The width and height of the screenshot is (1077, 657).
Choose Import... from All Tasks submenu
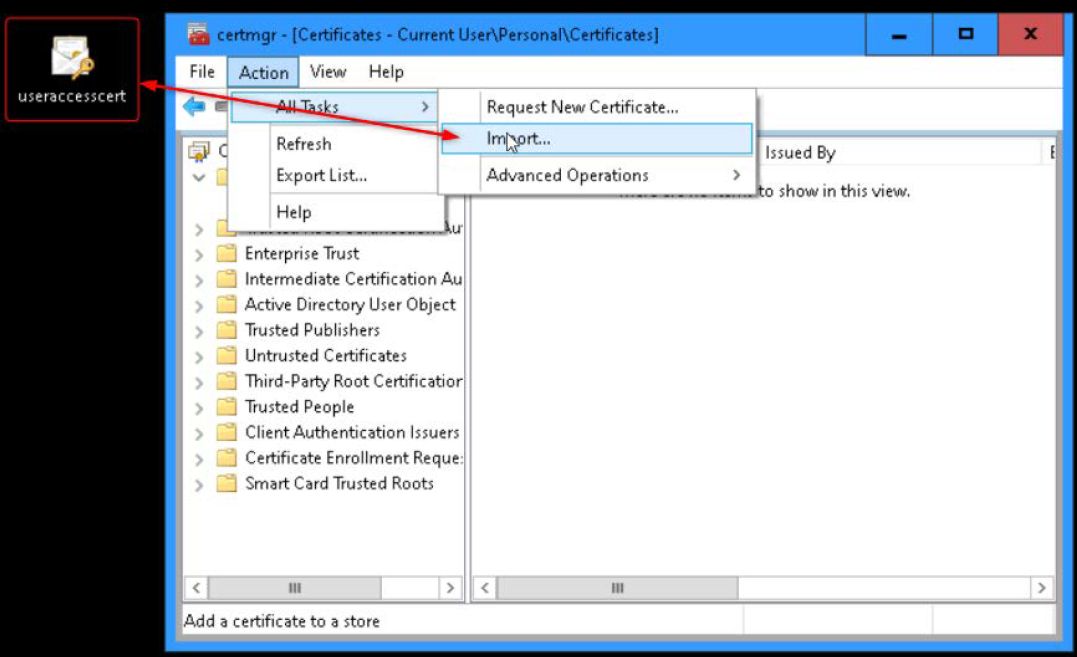tap(596, 139)
